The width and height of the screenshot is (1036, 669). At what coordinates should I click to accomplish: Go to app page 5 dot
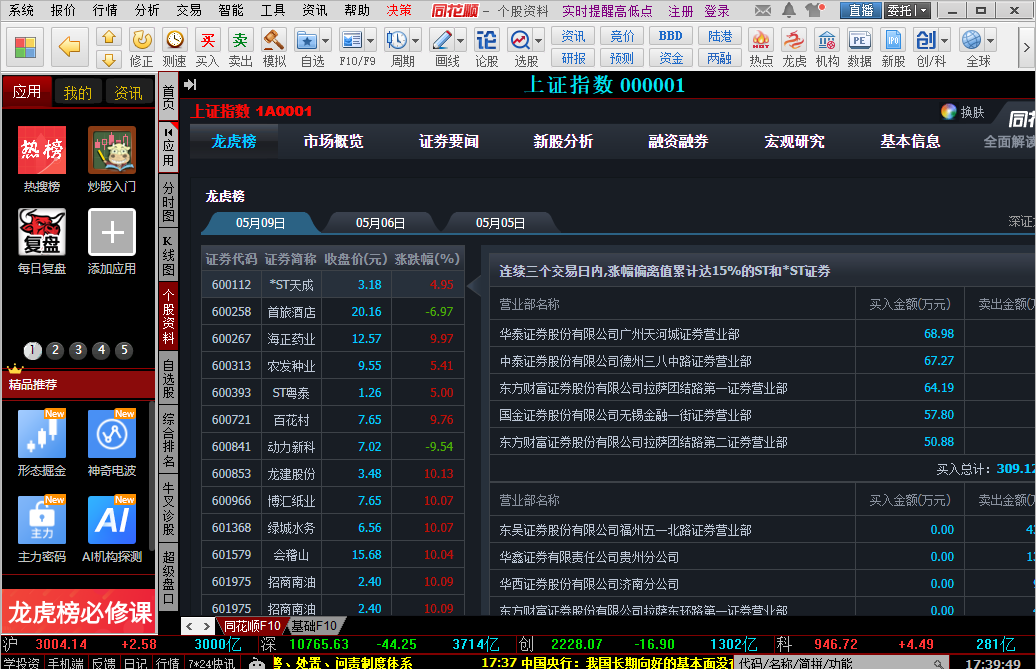(124, 350)
